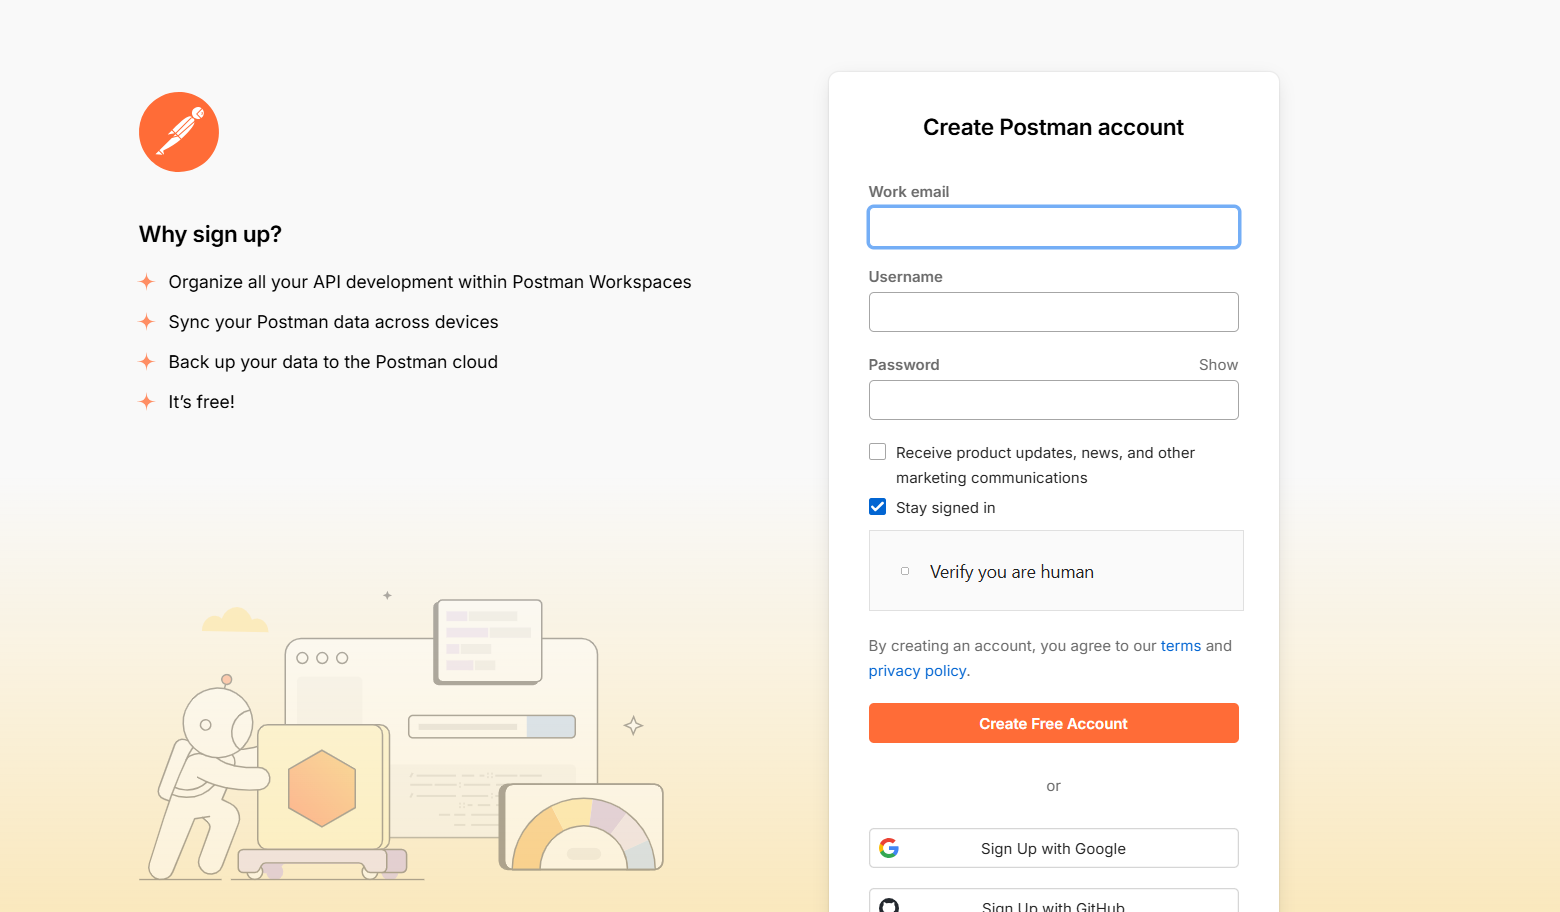Select the Google "G" icon
1560x912 pixels.
890,847
